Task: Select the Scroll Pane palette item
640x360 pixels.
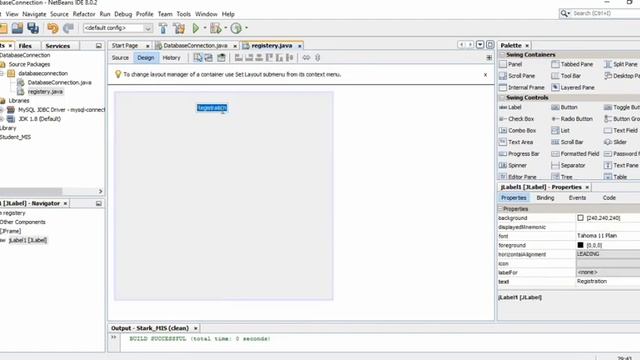Action: (517, 76)
